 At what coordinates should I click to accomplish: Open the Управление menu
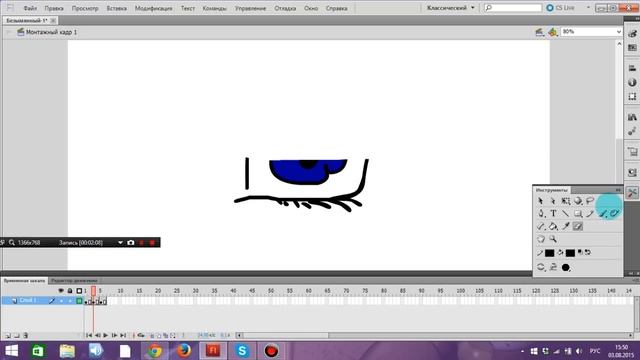(250, 8)
